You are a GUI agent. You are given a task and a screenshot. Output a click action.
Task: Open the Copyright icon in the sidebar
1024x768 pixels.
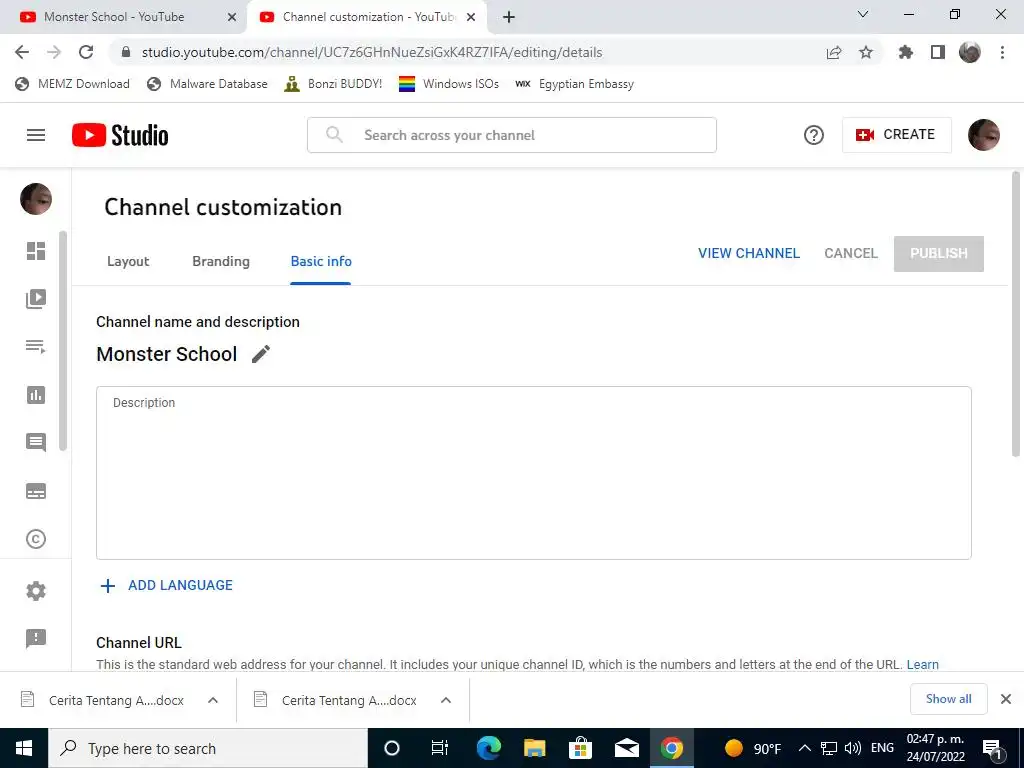36,539
